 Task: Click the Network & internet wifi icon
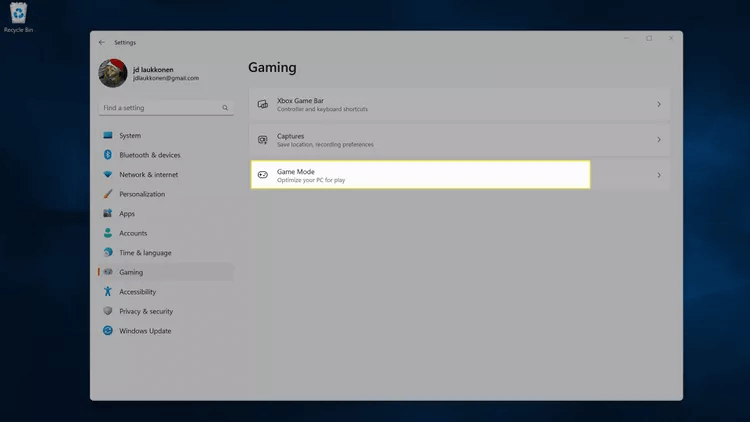point(108,175)
